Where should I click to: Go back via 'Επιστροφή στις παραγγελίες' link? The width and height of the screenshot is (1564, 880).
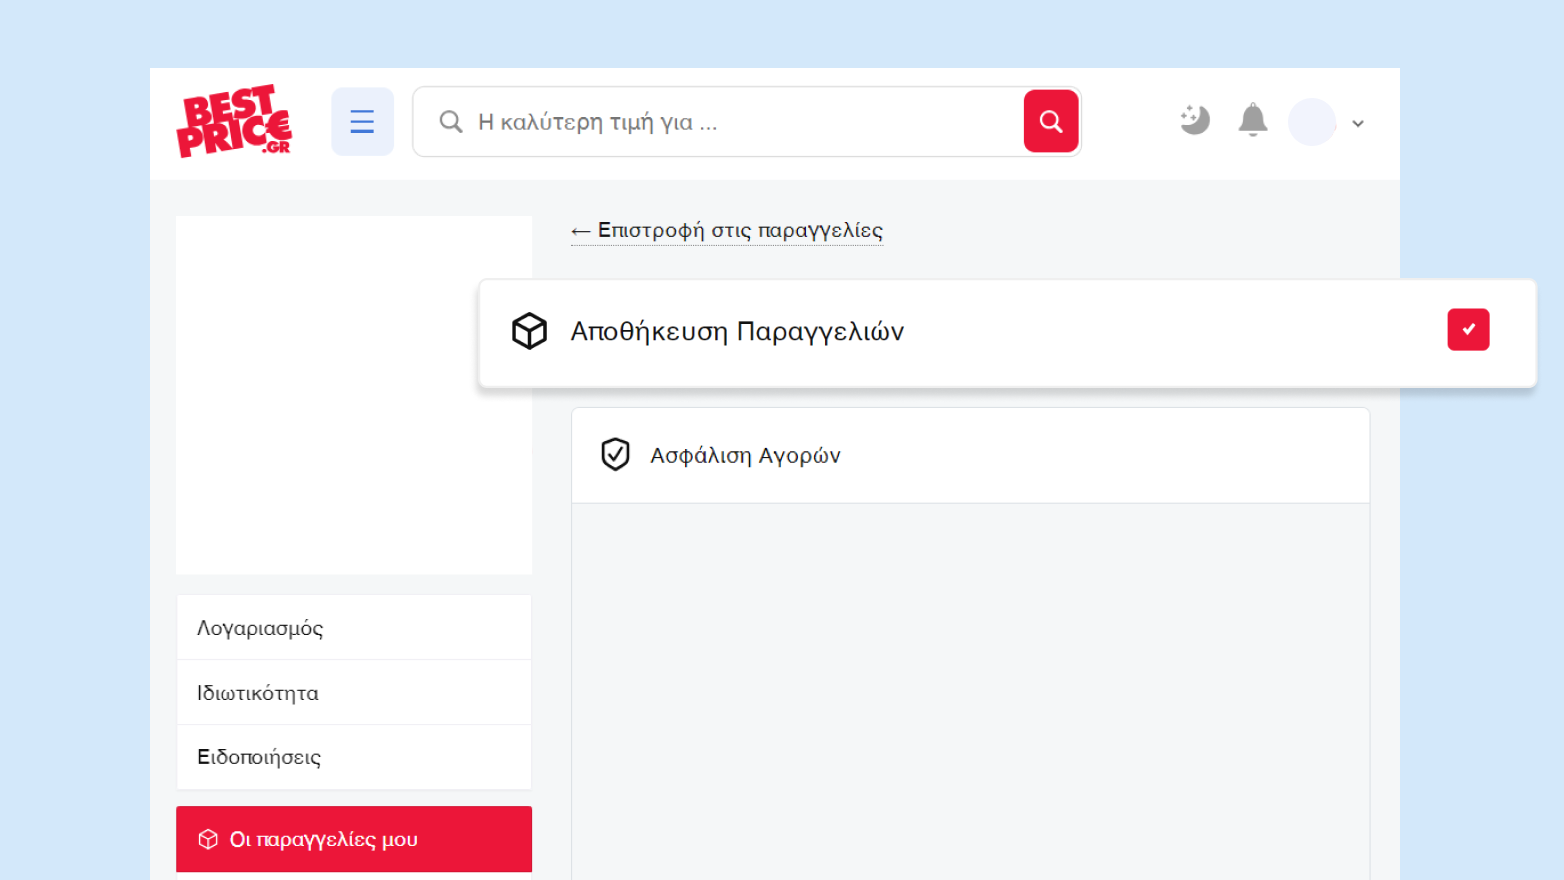click(727, 231)
